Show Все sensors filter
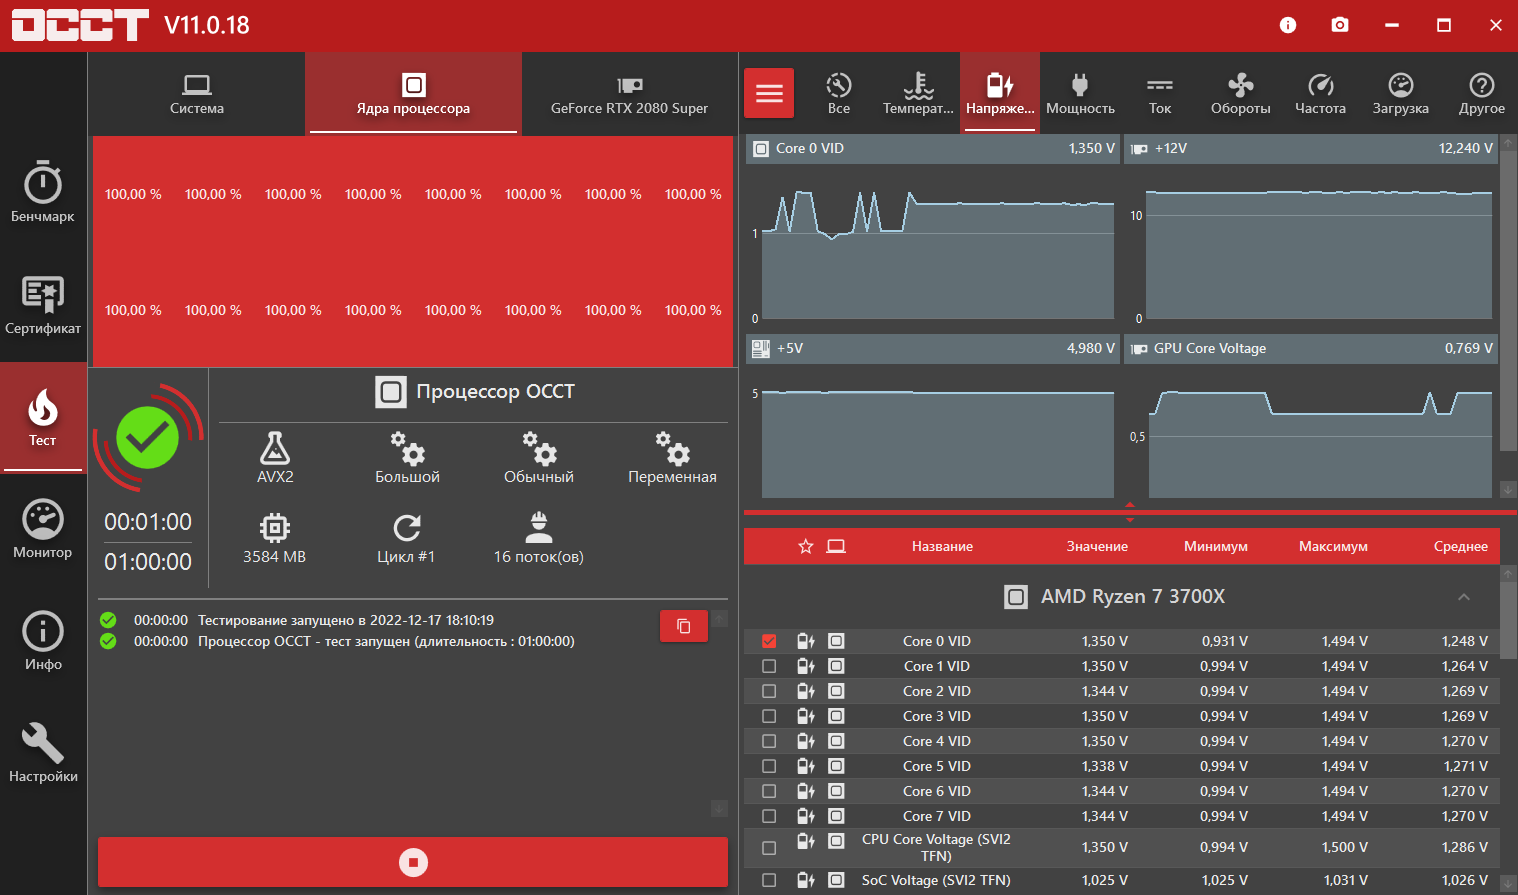This screenshot has height=895, width=1518. [839, 93]
